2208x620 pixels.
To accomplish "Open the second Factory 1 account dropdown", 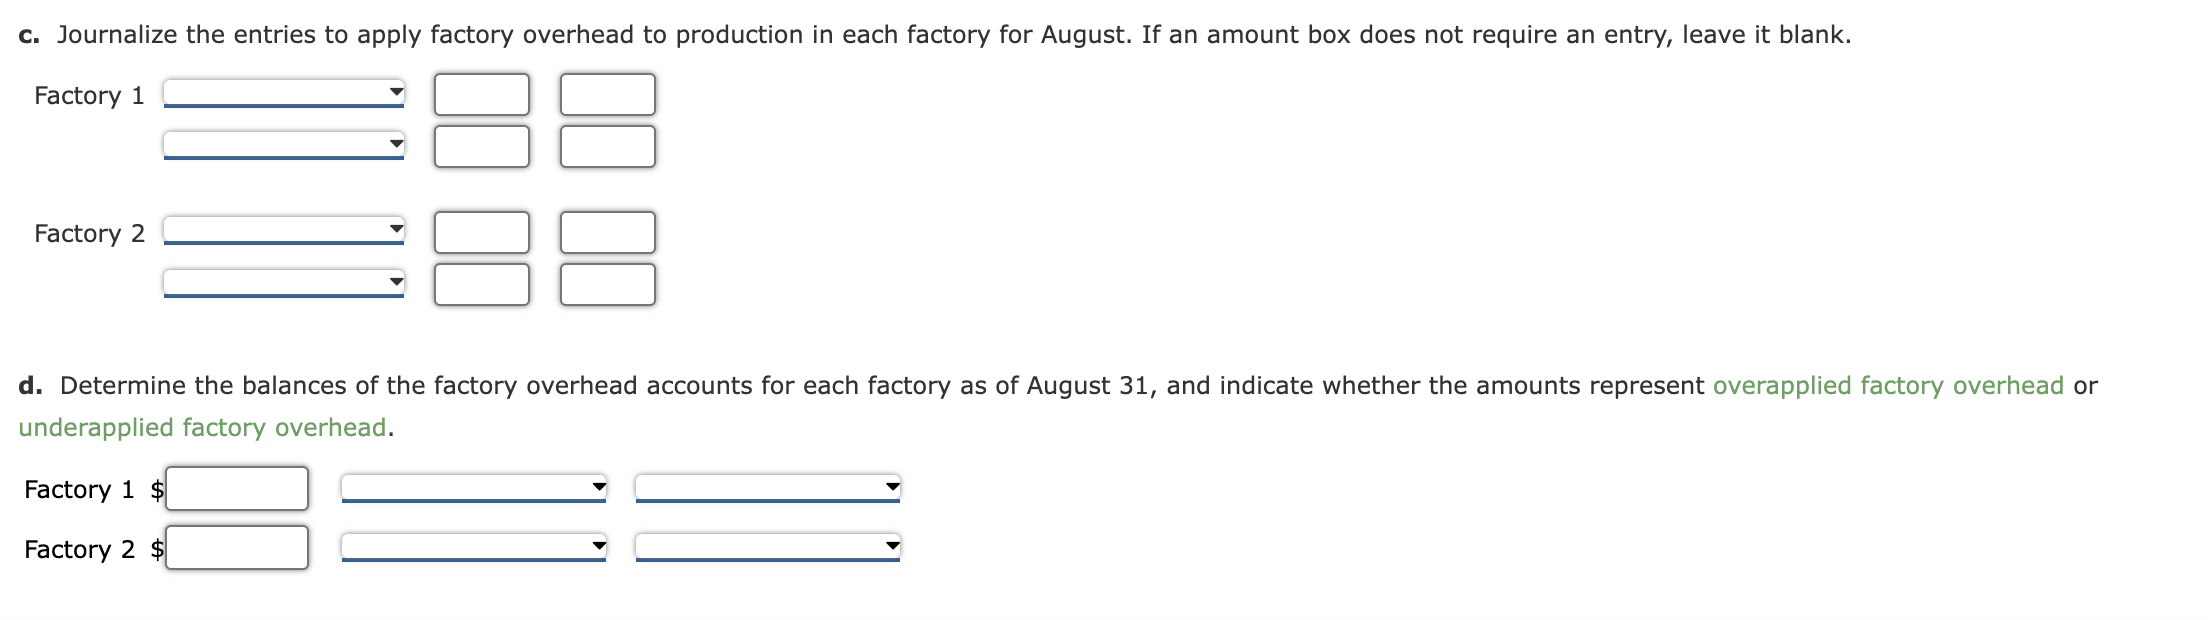I will click(285, 145).
